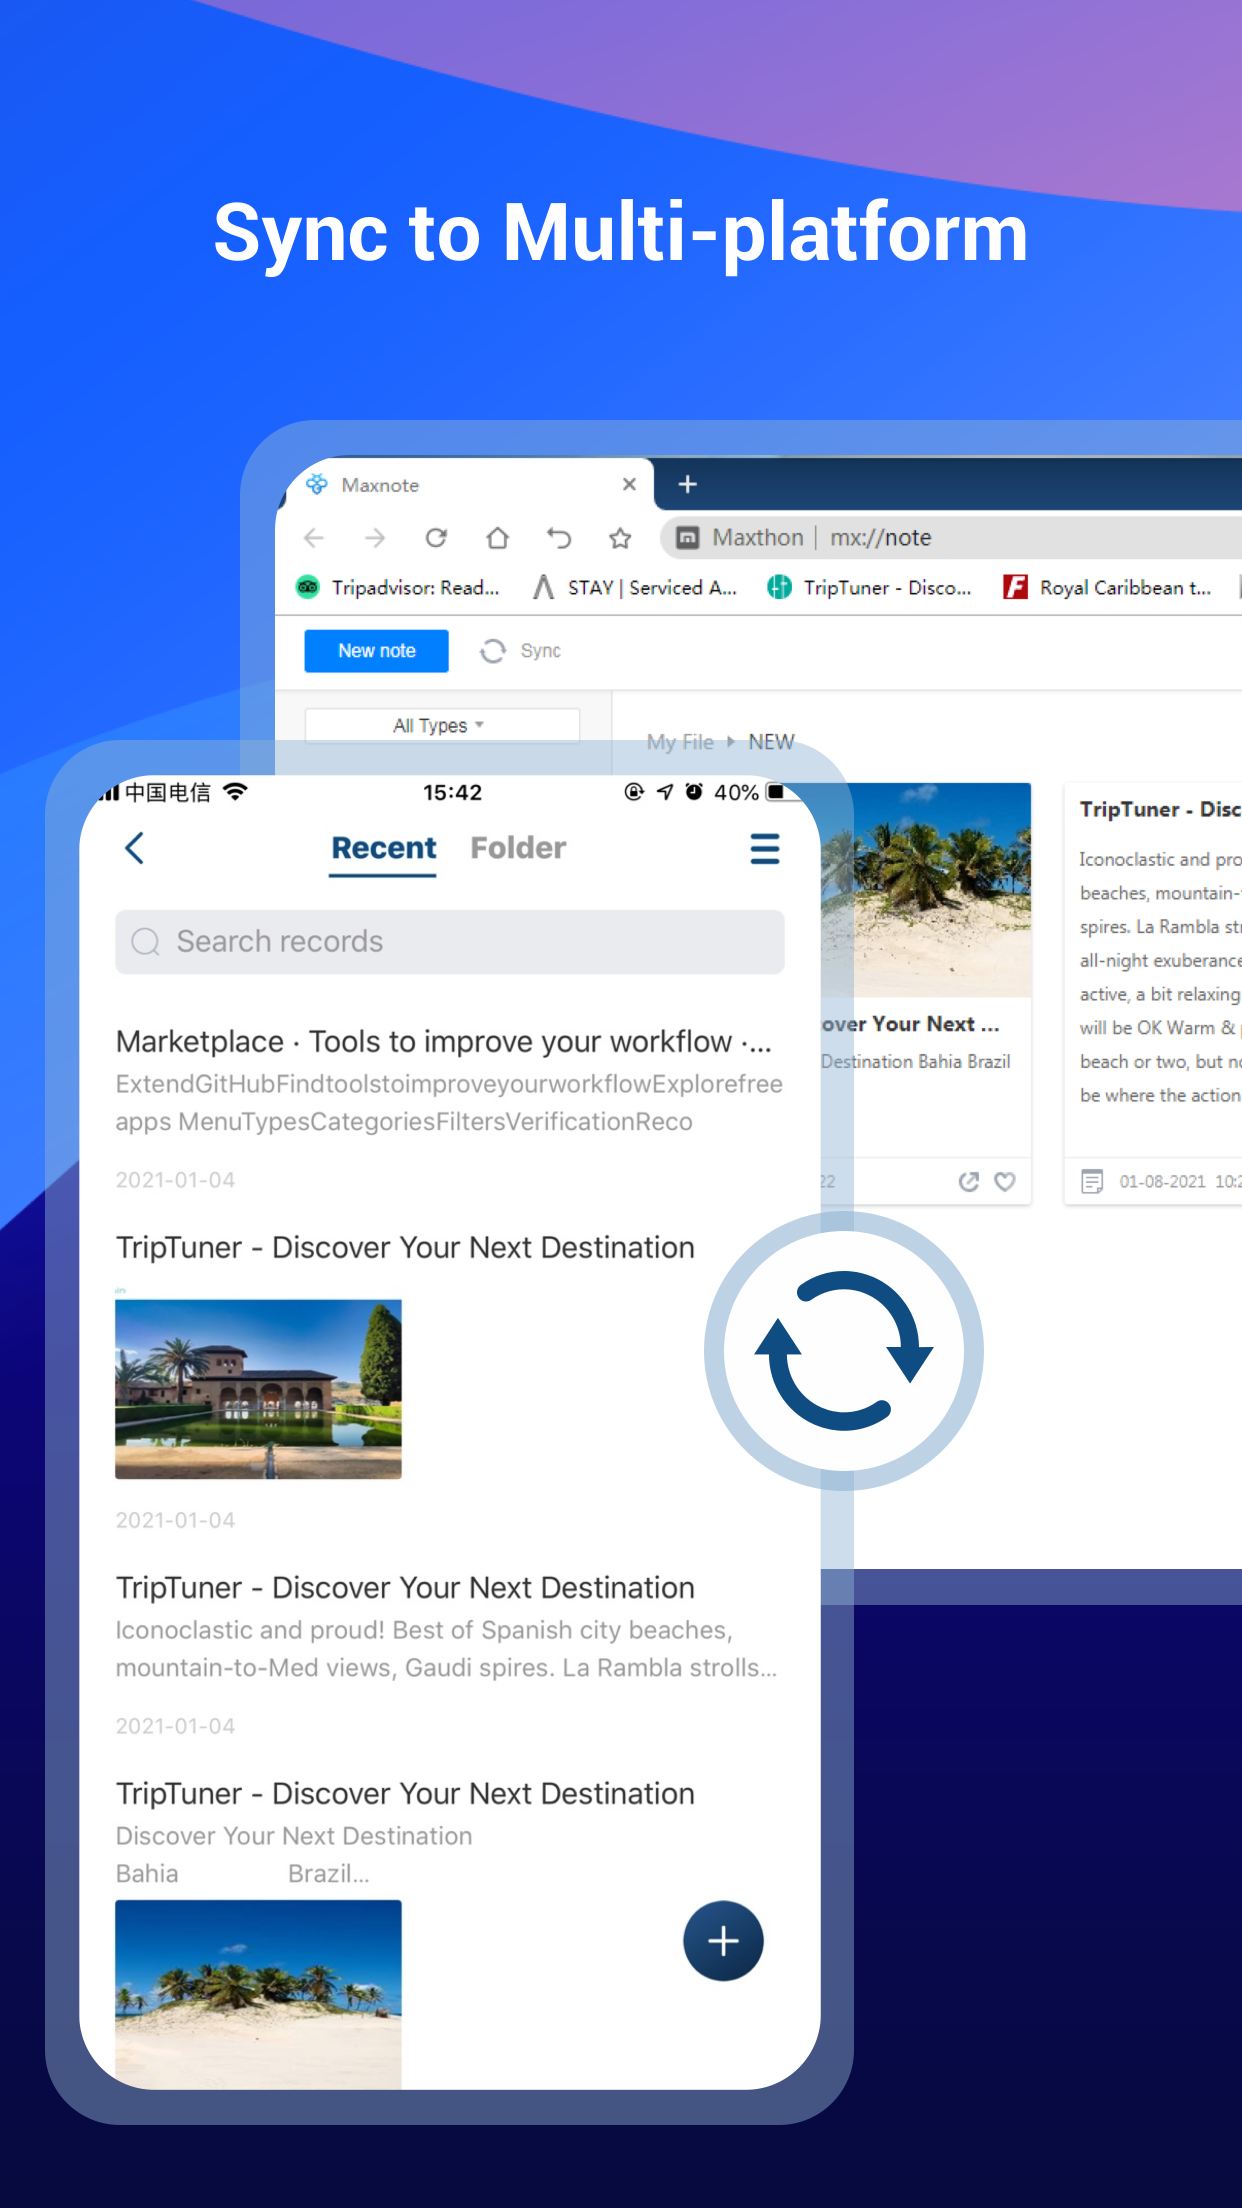Click the share icon on Bahia note card
This screenshot has height=2208, width=1242.
(x=968, y=1182)
